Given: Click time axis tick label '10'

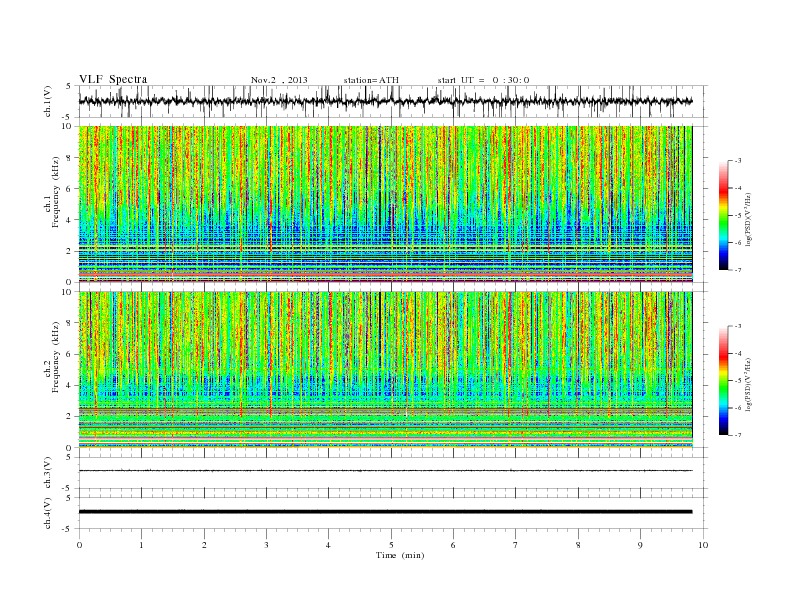Looking at the screenshot, I should click(x=703, y=545).
